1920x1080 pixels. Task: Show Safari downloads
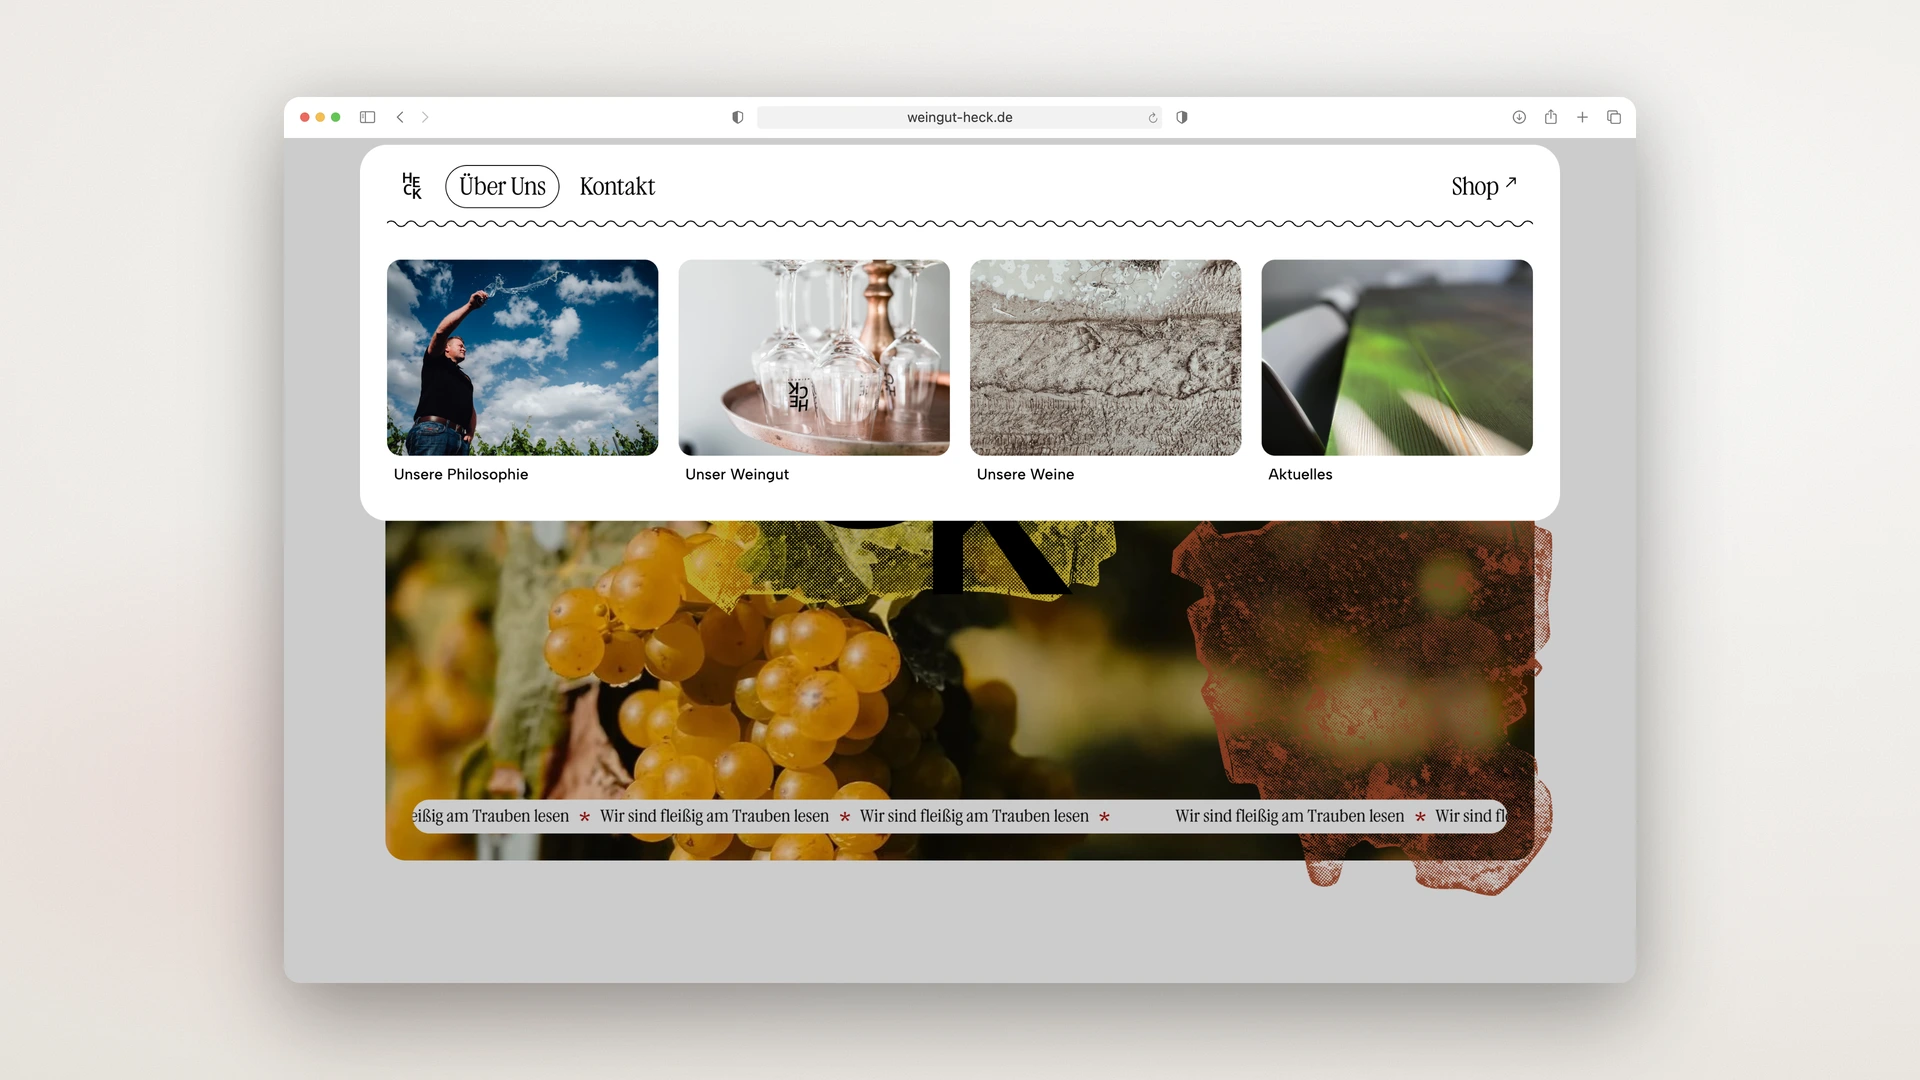click(1519, 117)
